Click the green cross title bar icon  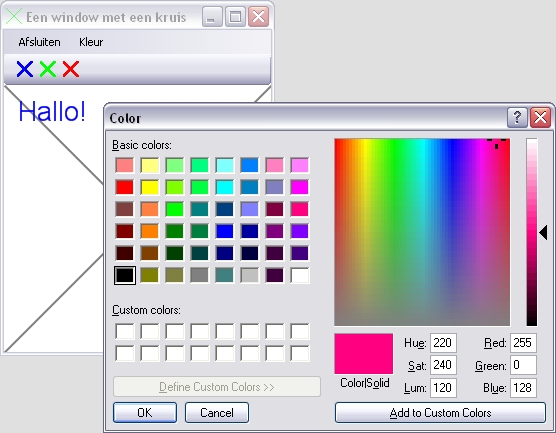pyautogui.click(x=14, y=16)
